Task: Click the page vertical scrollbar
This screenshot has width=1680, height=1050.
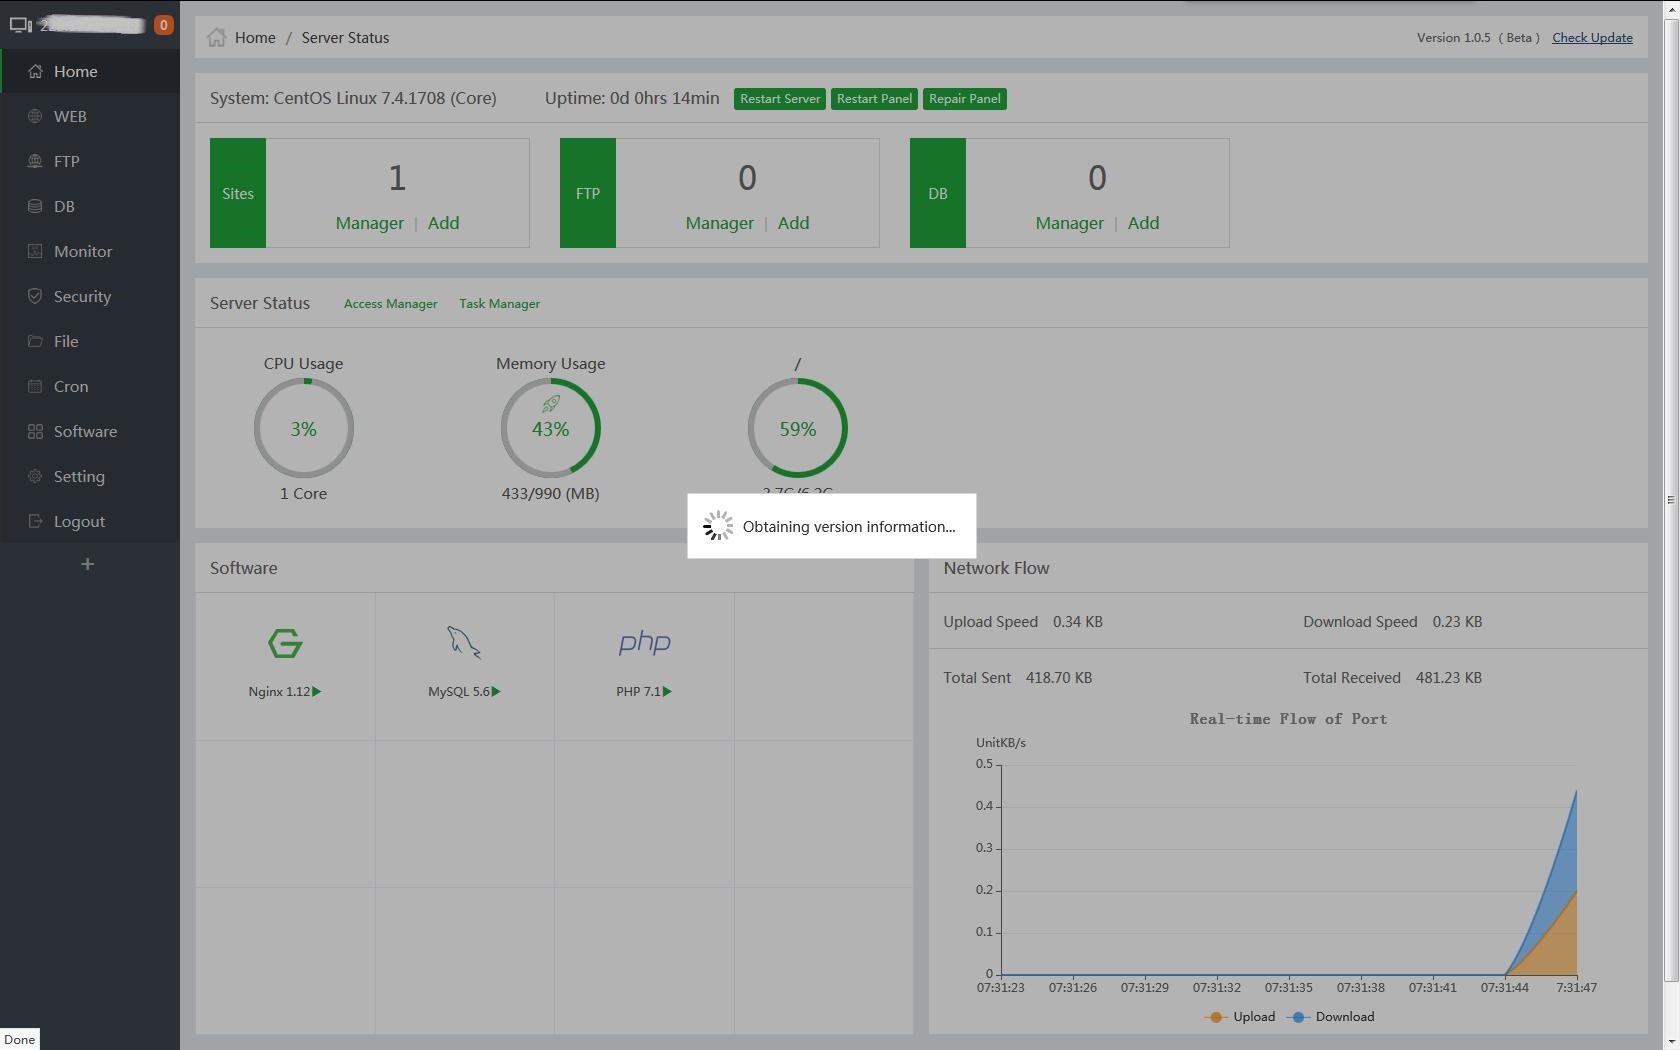Action: click(1671, 500)
